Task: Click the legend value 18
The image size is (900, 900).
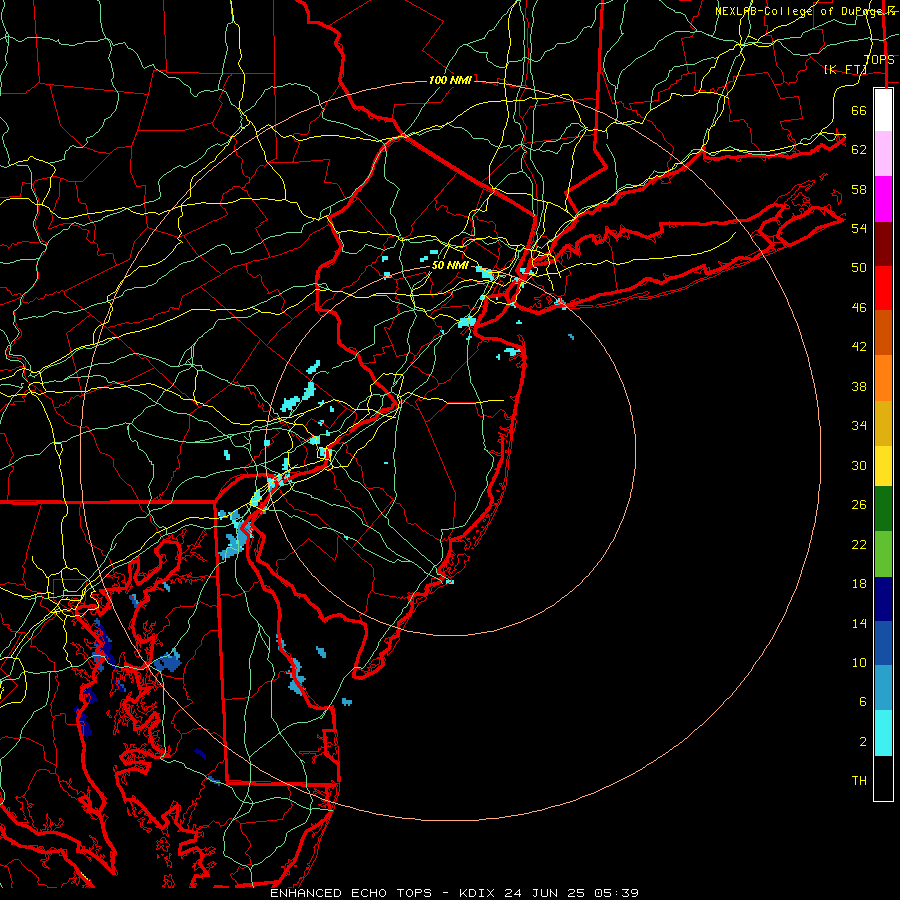Action: 859,584
